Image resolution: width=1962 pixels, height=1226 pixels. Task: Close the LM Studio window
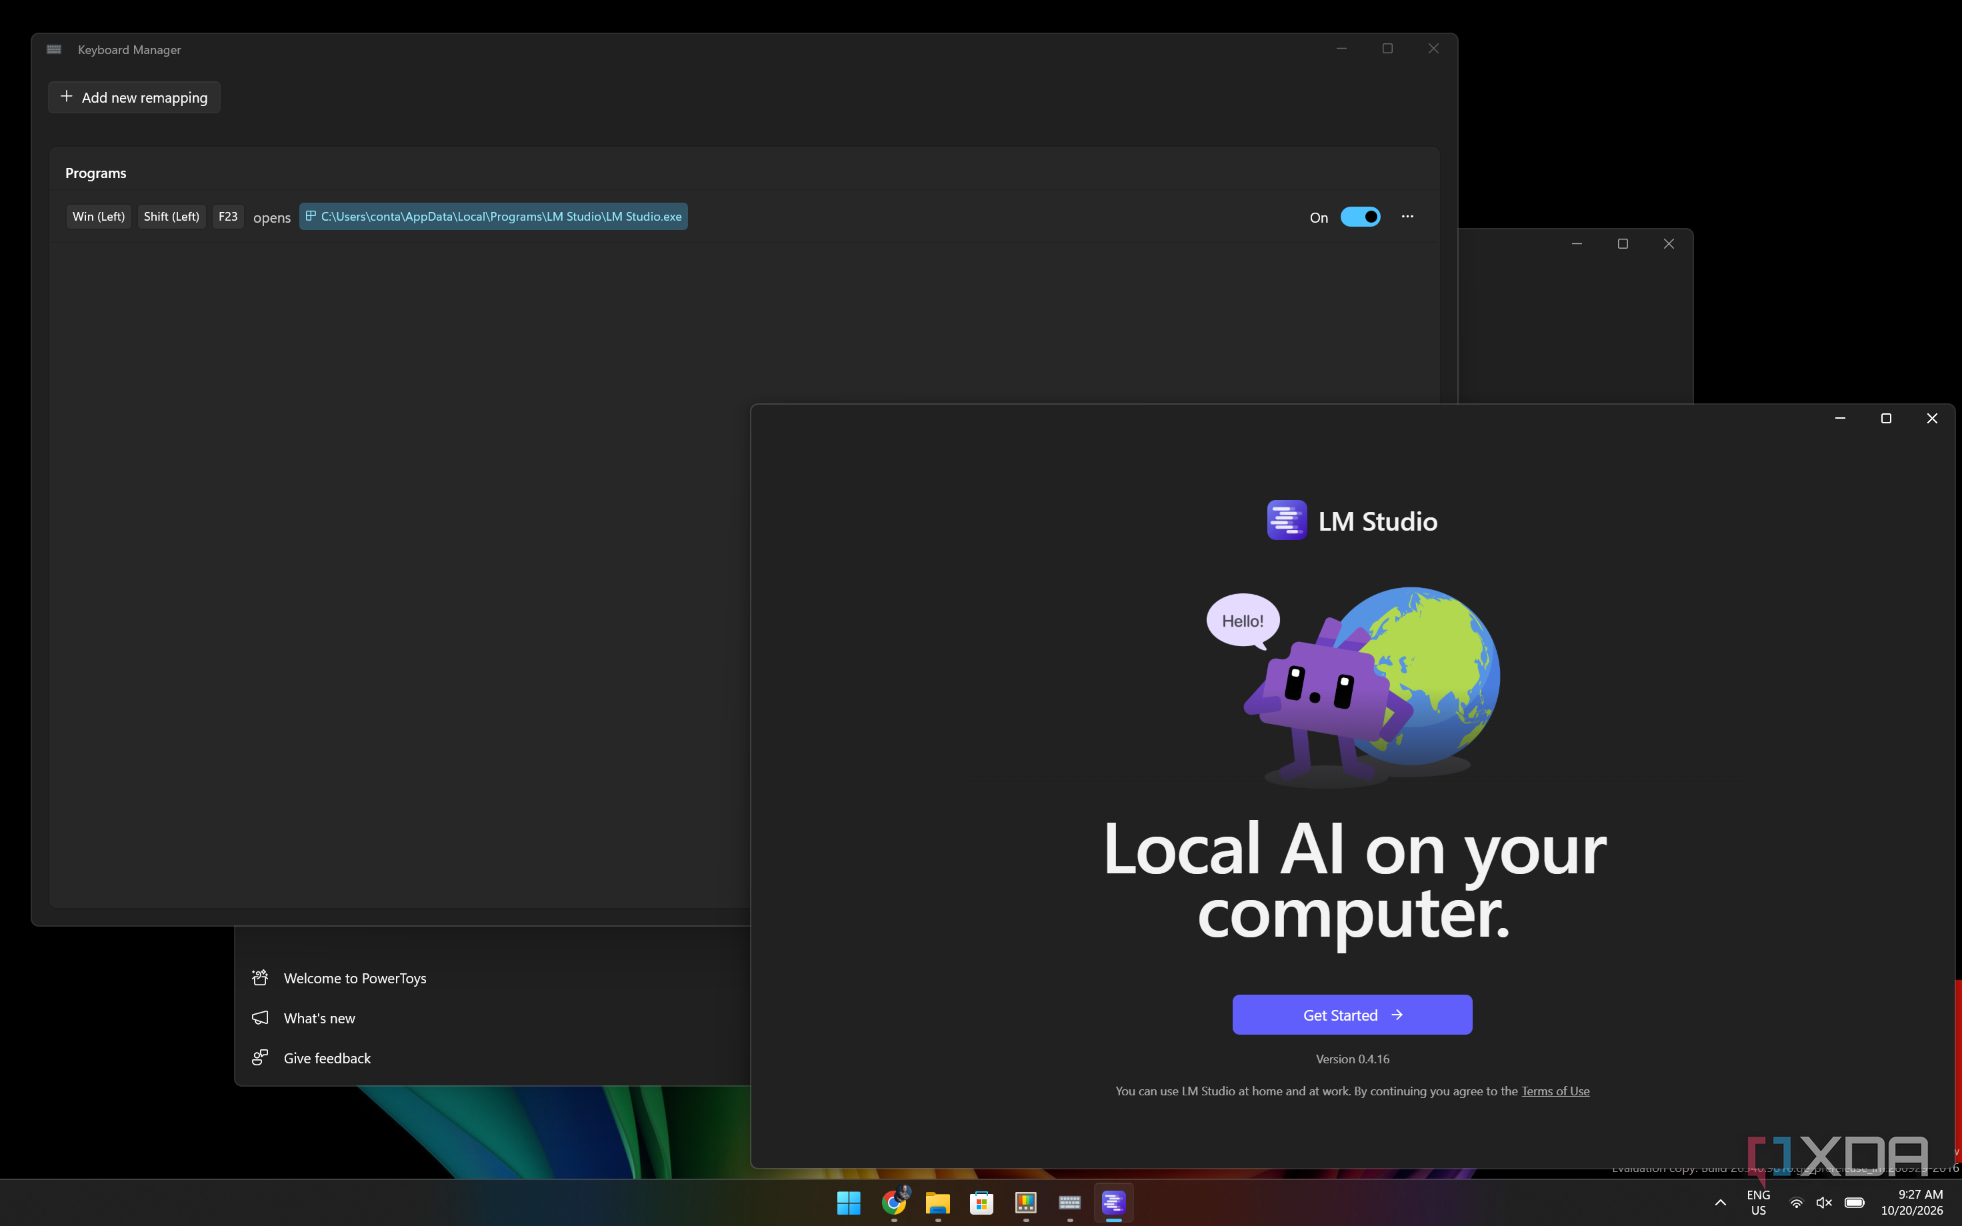point(1932,418)
